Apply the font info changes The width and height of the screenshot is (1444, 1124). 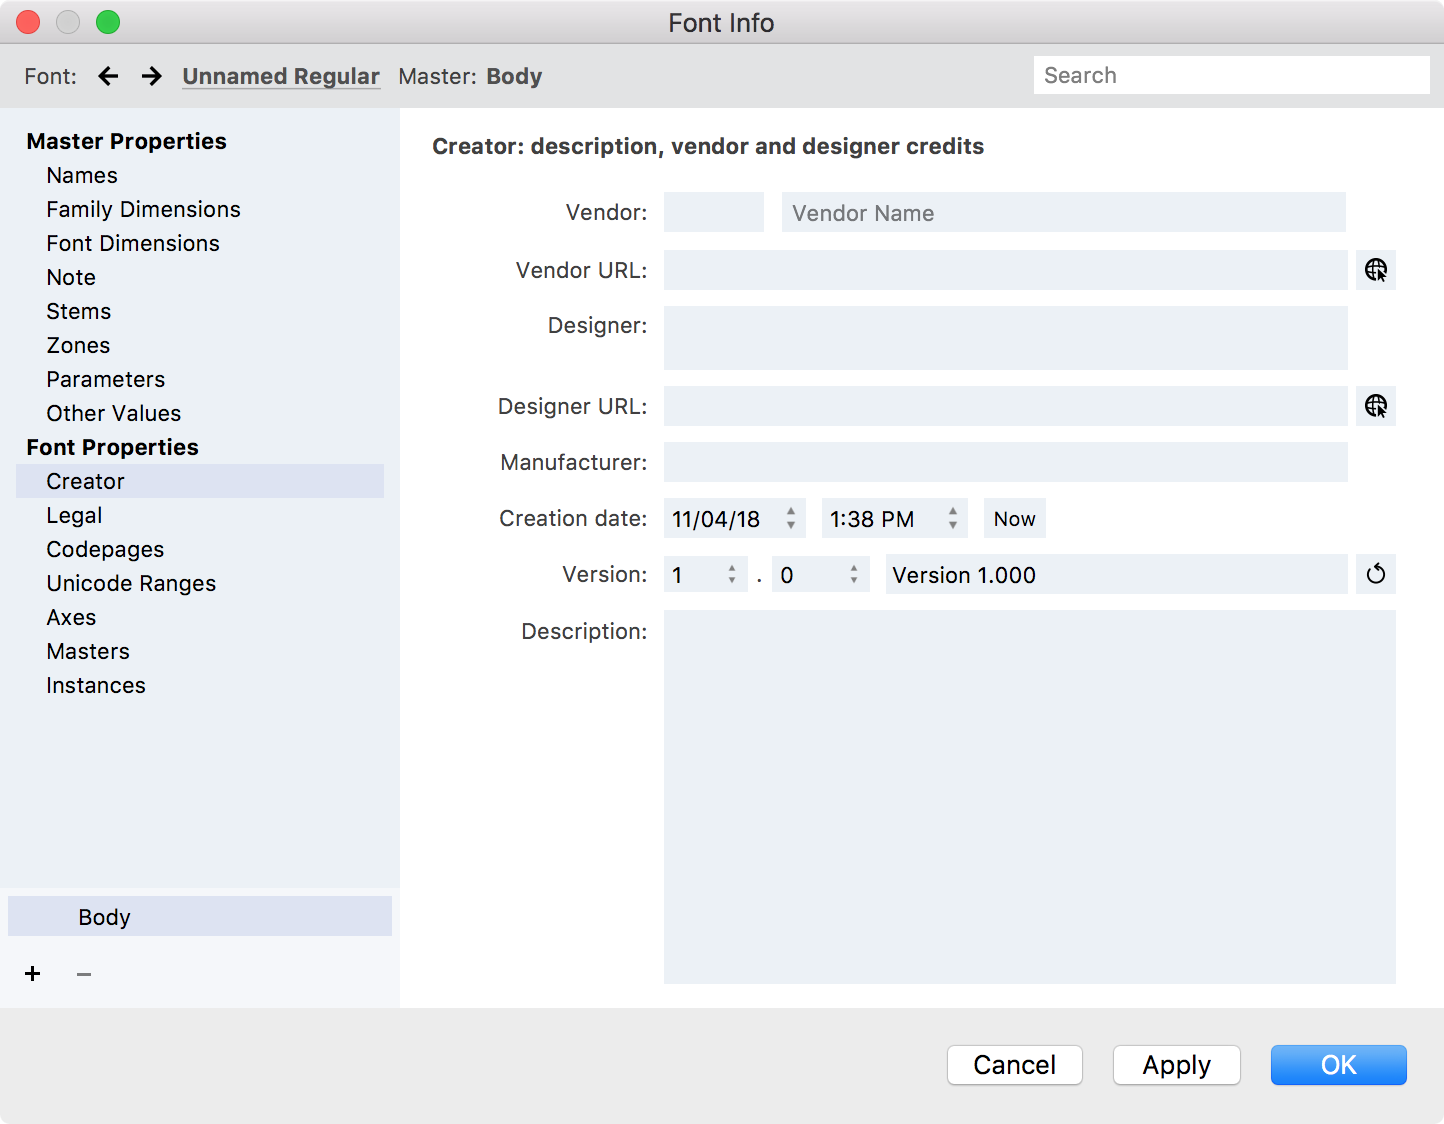(x=1177, y=1065)
